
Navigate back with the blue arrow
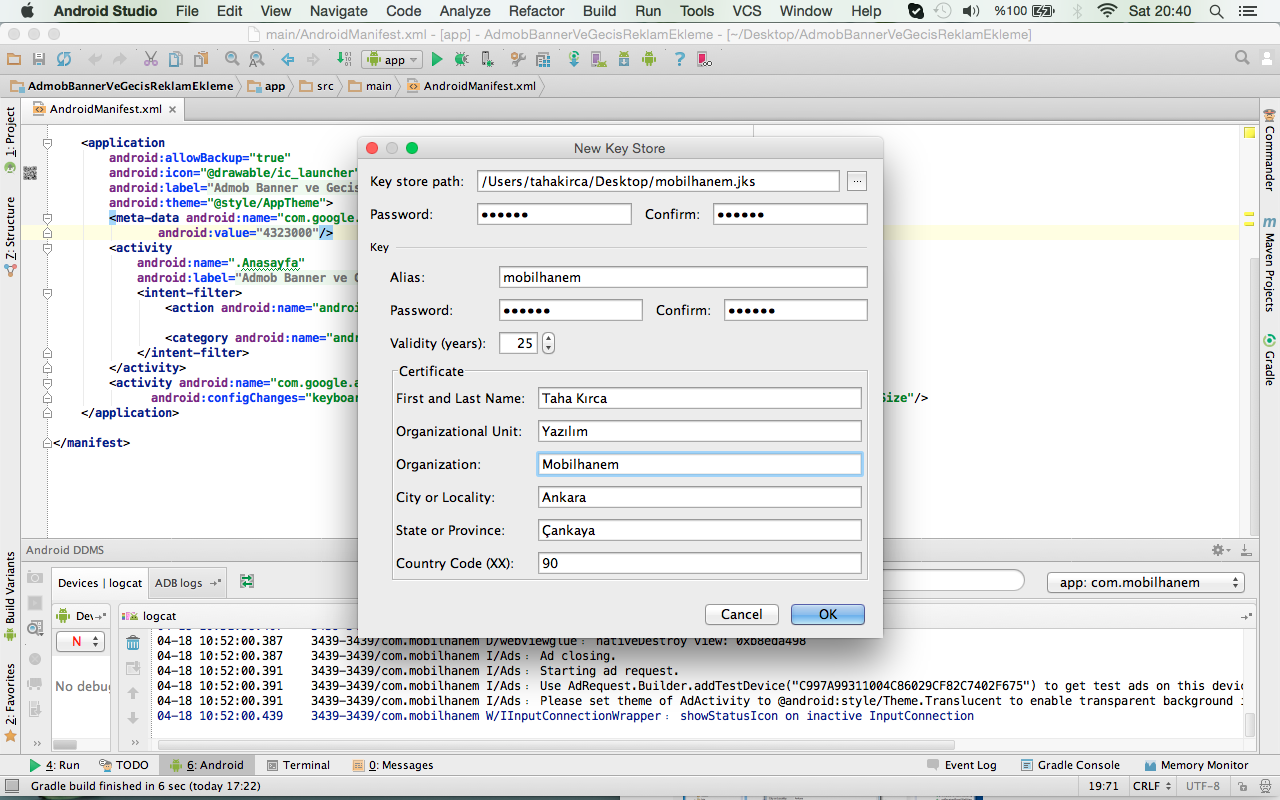point(288,59)
